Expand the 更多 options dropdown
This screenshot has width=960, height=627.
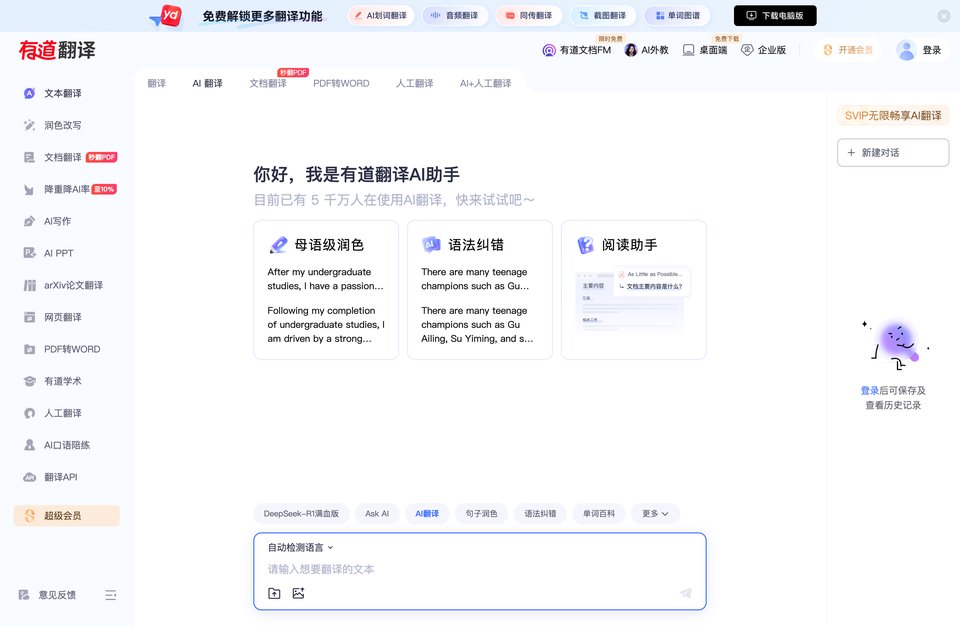tap(655, 514)
